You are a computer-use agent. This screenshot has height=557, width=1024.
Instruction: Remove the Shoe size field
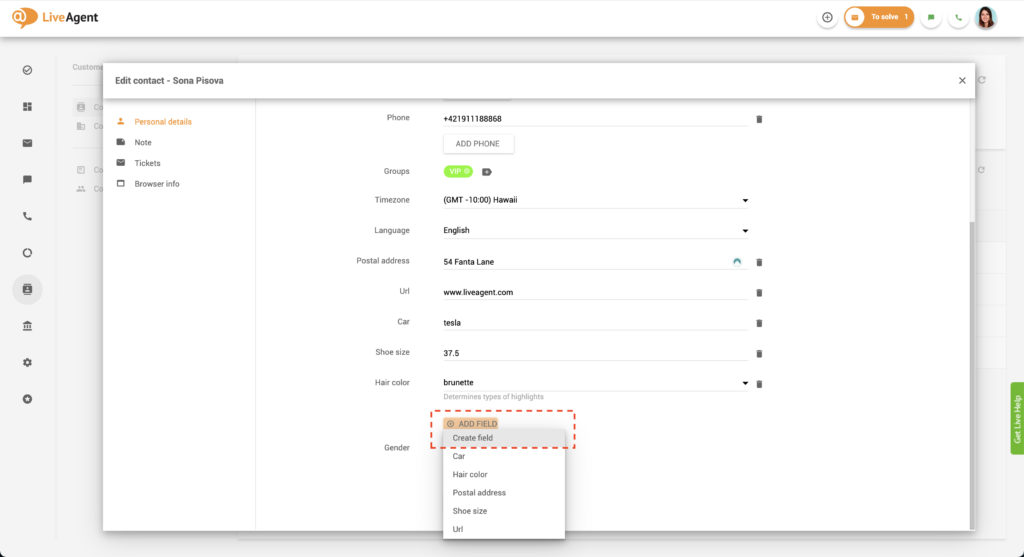coord(759,354)
